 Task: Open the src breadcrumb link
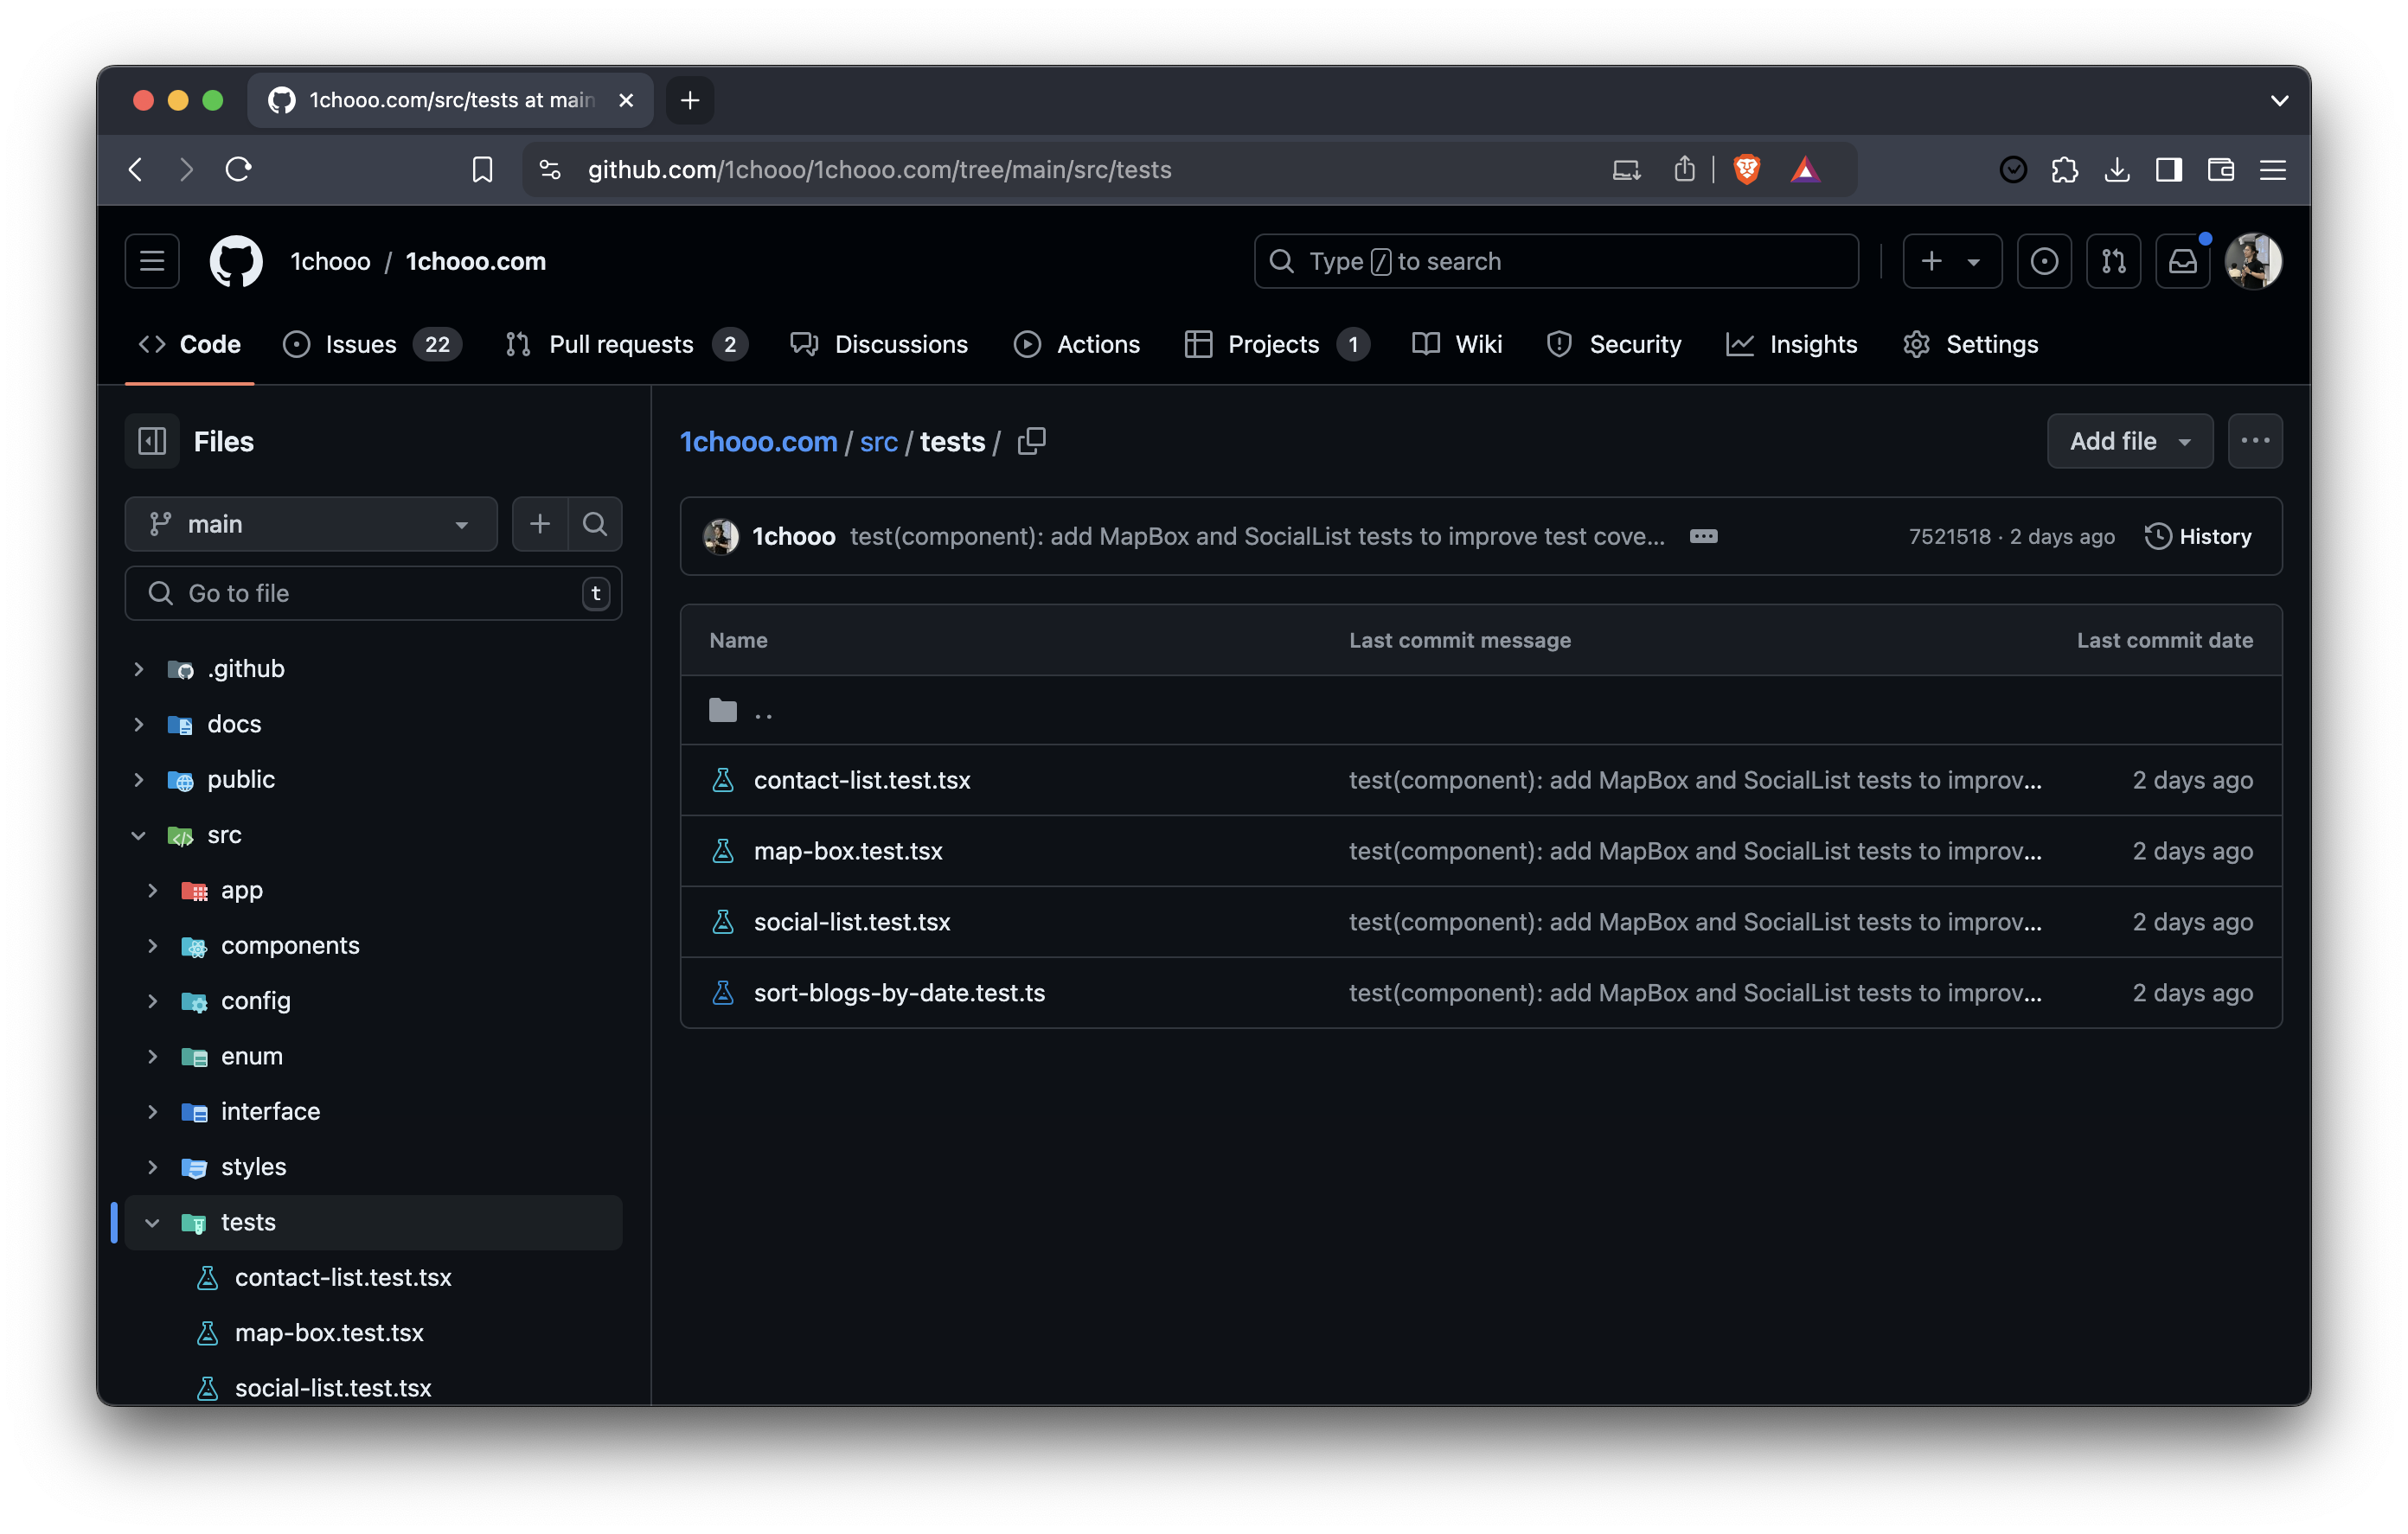[878, 441]
